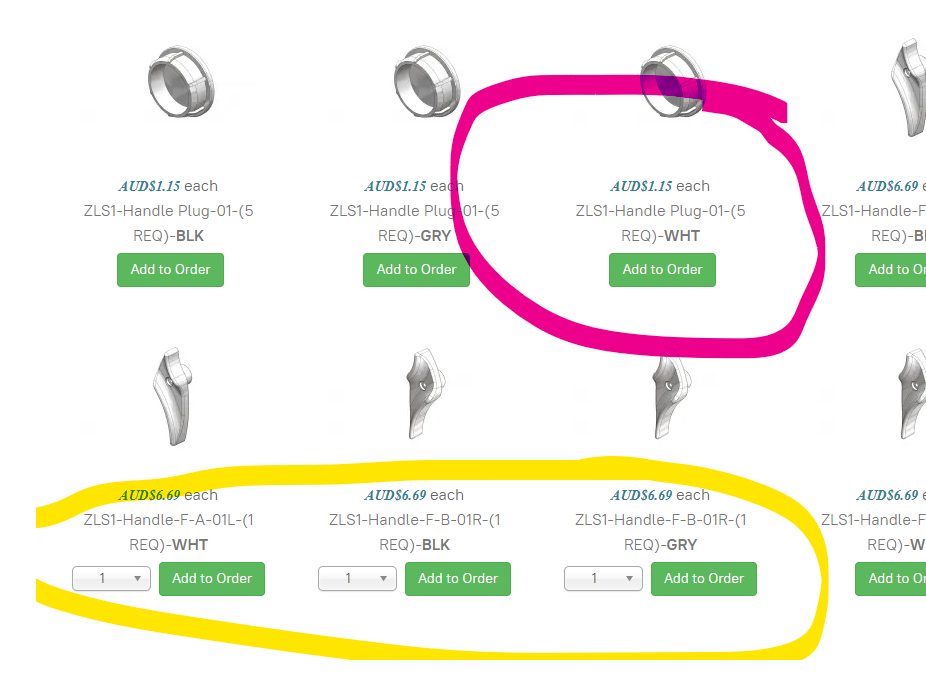Open quantity dropdown for Handle-F-A-01L WHT
This screenshot has width=926, height=674.
(x=112, y=579)
